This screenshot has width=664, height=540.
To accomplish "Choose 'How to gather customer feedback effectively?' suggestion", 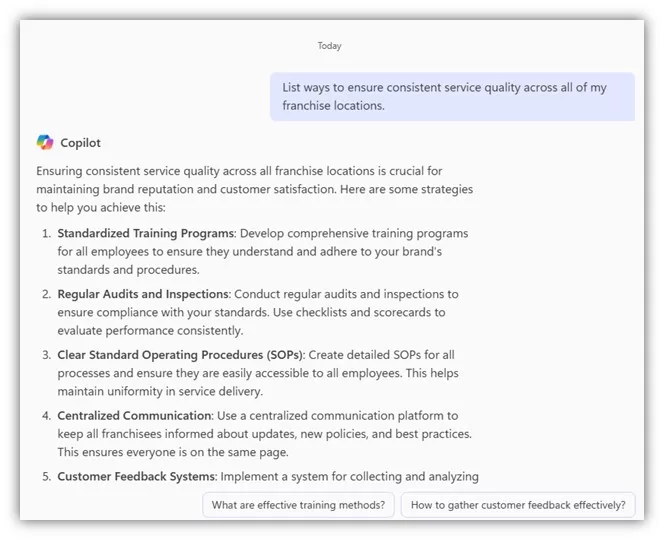I will [x=518, y=505].
